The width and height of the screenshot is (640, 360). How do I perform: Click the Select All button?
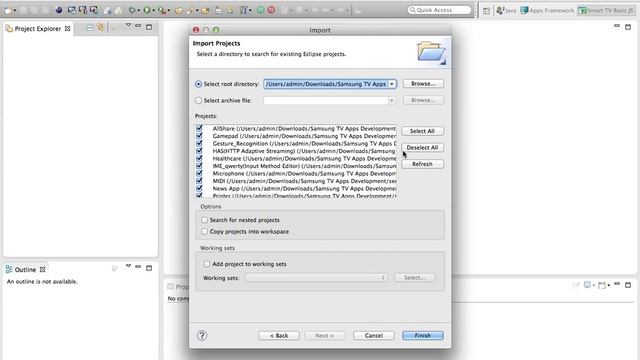coord(422,131)
